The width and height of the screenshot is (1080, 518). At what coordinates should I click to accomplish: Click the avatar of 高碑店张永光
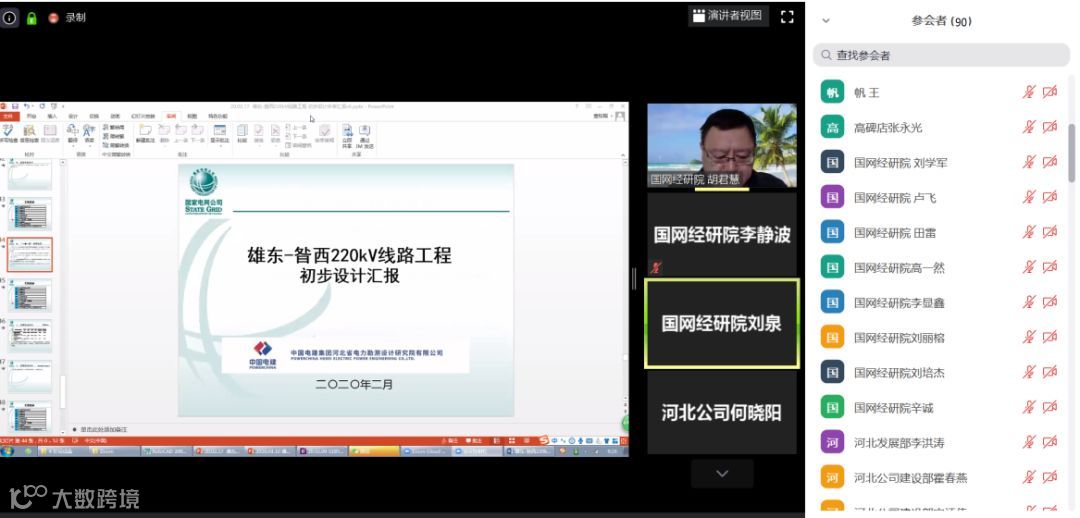tap(833, 127)
